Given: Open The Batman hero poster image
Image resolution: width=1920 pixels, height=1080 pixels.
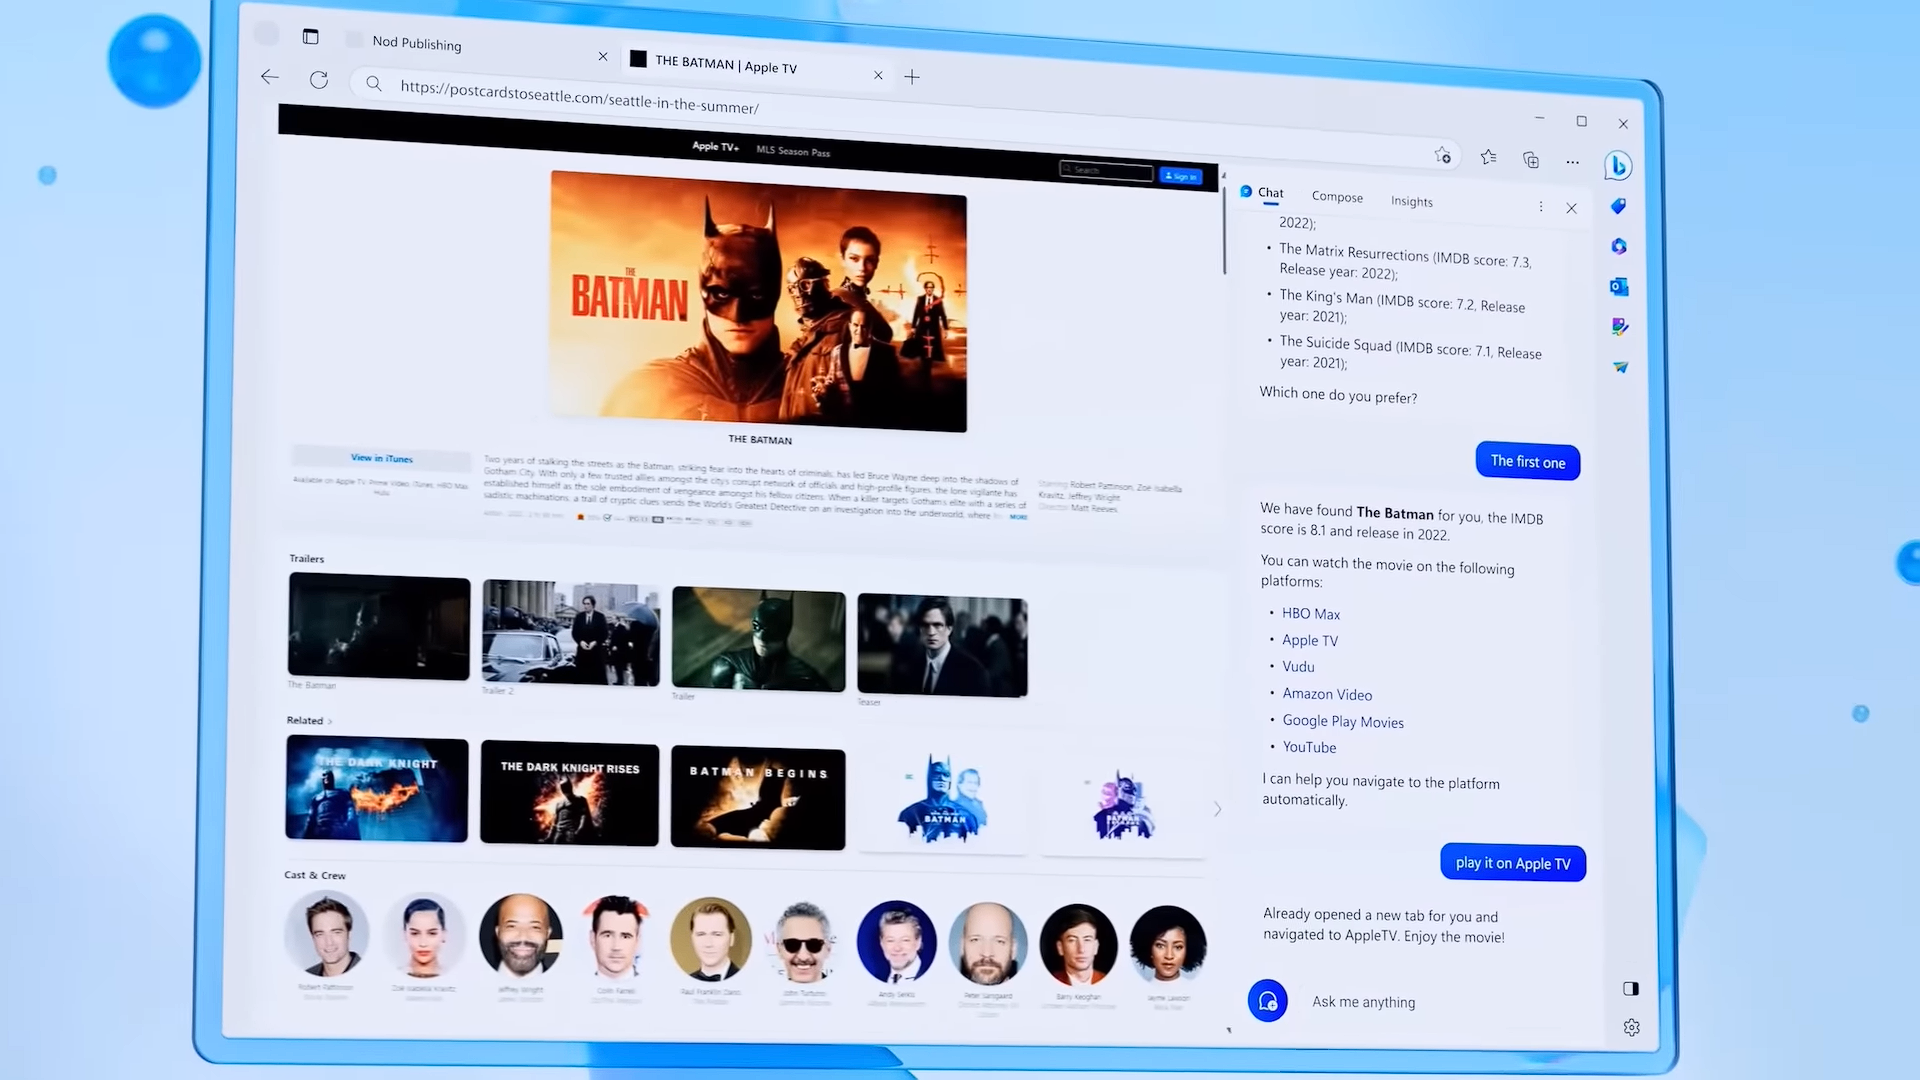Looking at the screenshot, I should [758, 301].
